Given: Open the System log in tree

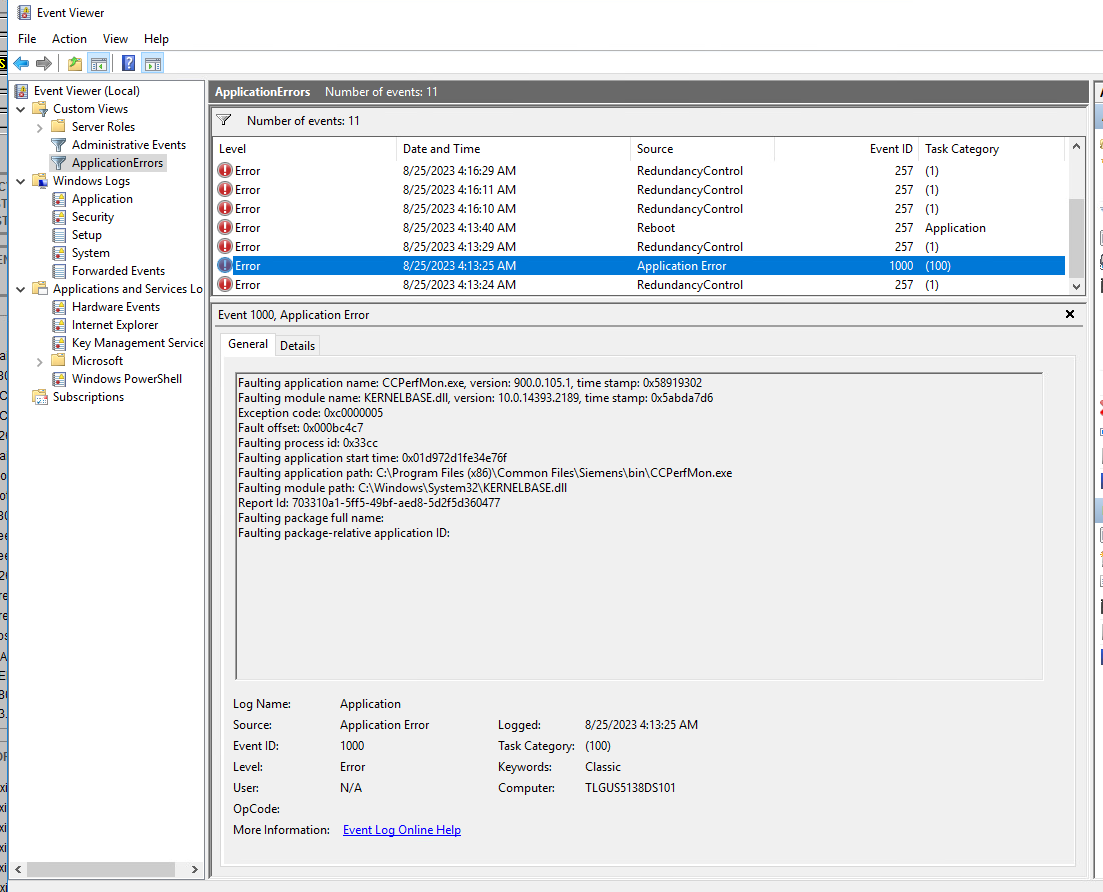Looking at the screenshot, I should pyautogui.click(x=90, y=253).
